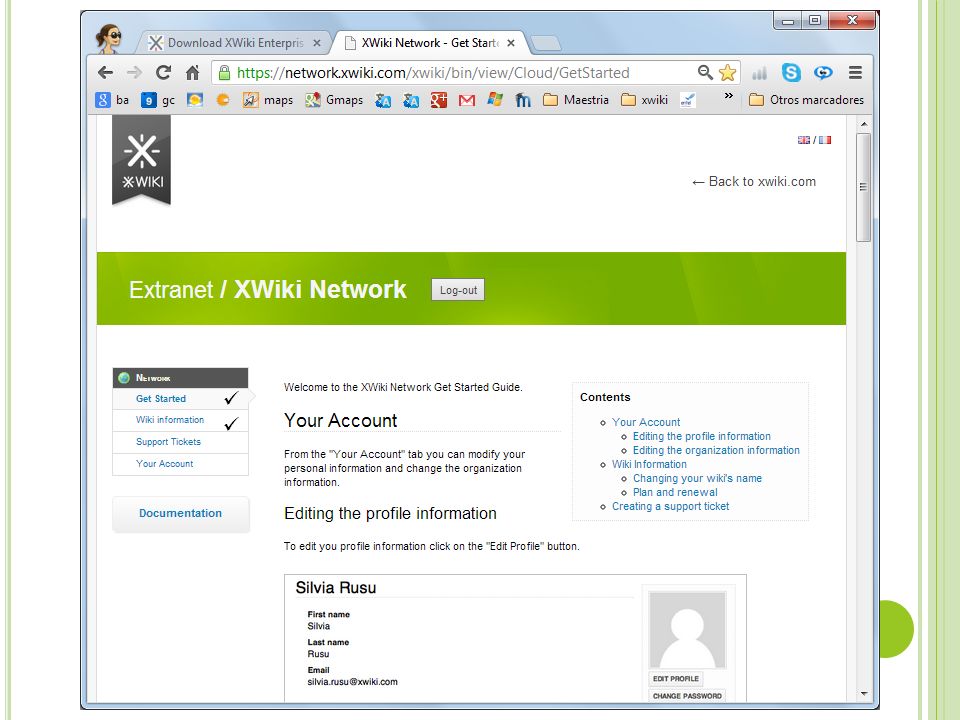The width and height of the screenshot is (960, 720).
Task: Click the vertical scrollbar thumb
Action: click(863, 187)
